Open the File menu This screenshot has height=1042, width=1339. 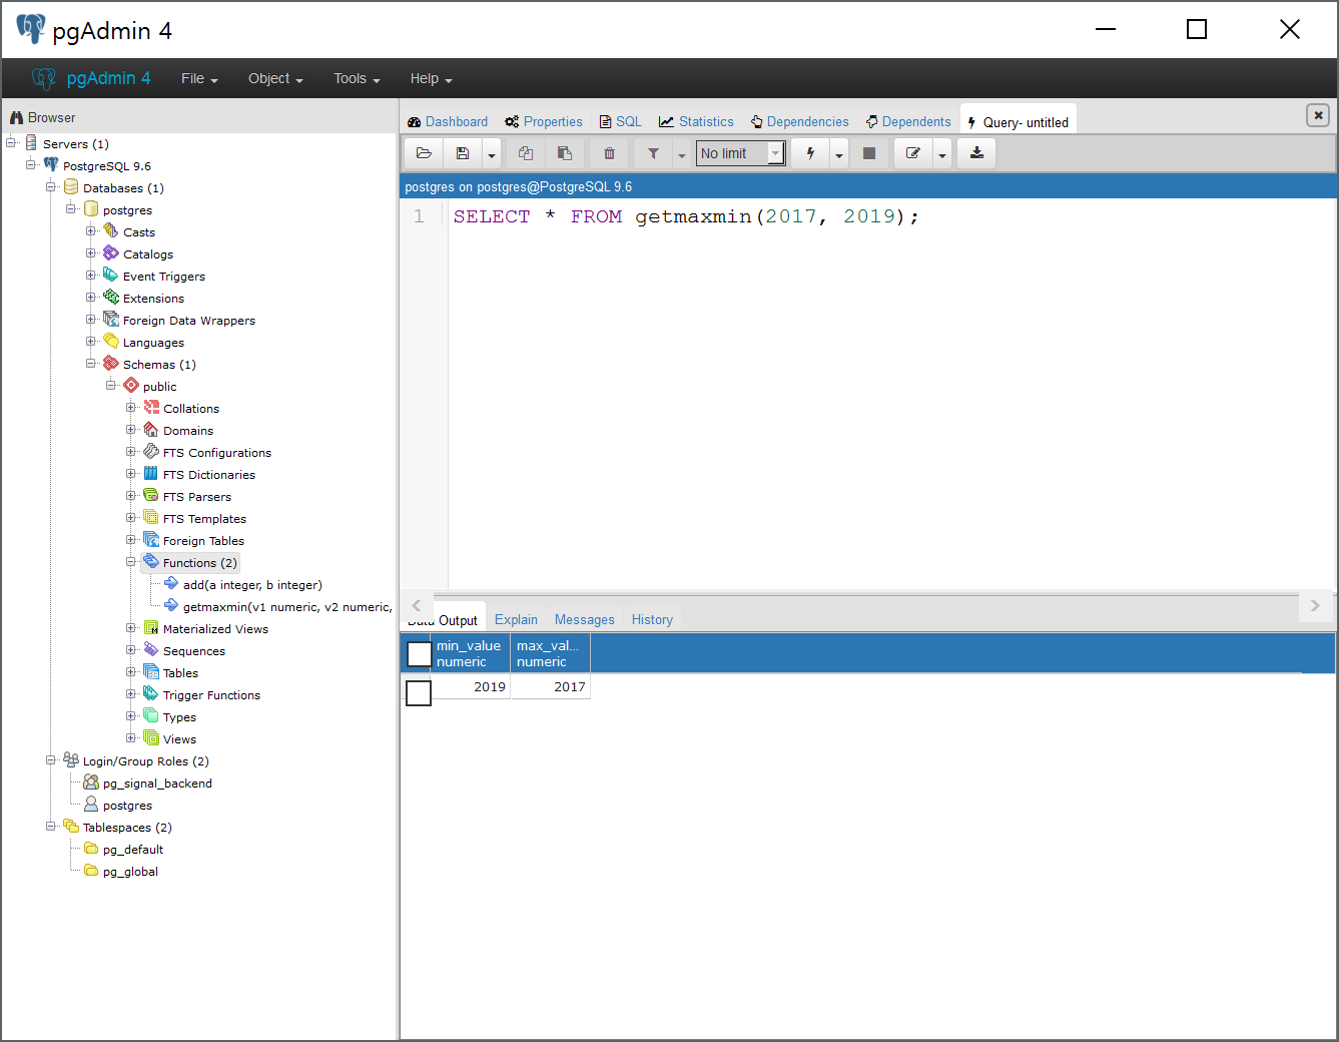click(x=199, y=78)
